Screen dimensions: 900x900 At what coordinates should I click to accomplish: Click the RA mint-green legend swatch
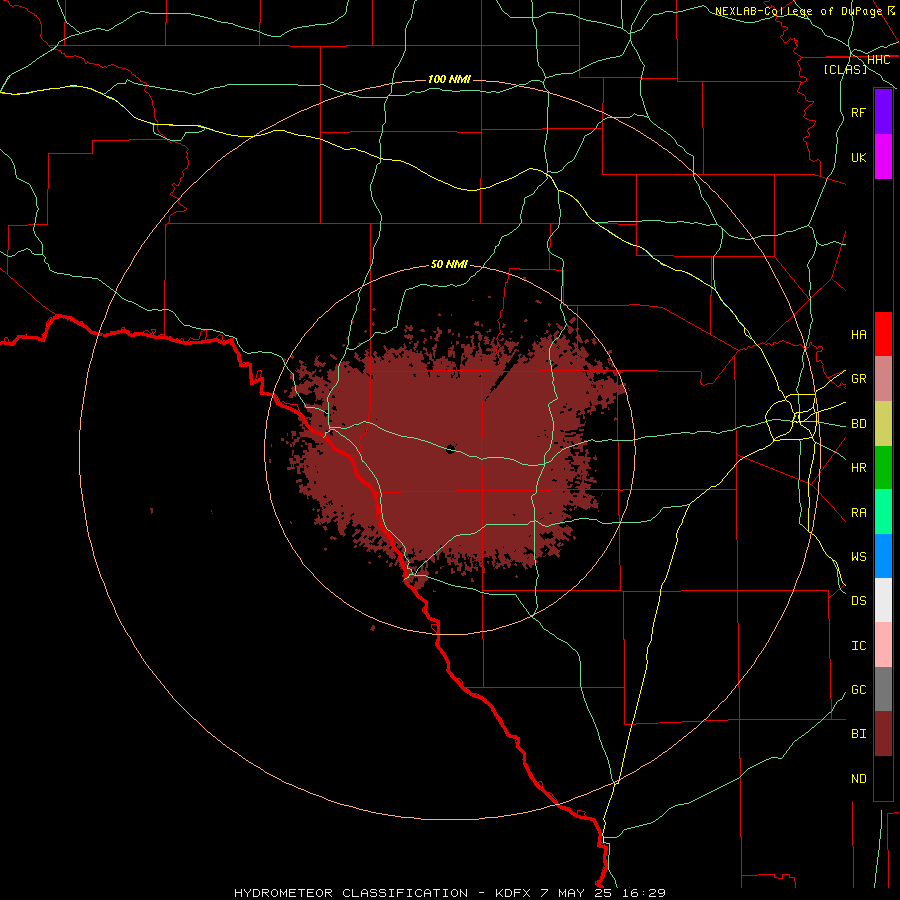(x=883, y=512)
